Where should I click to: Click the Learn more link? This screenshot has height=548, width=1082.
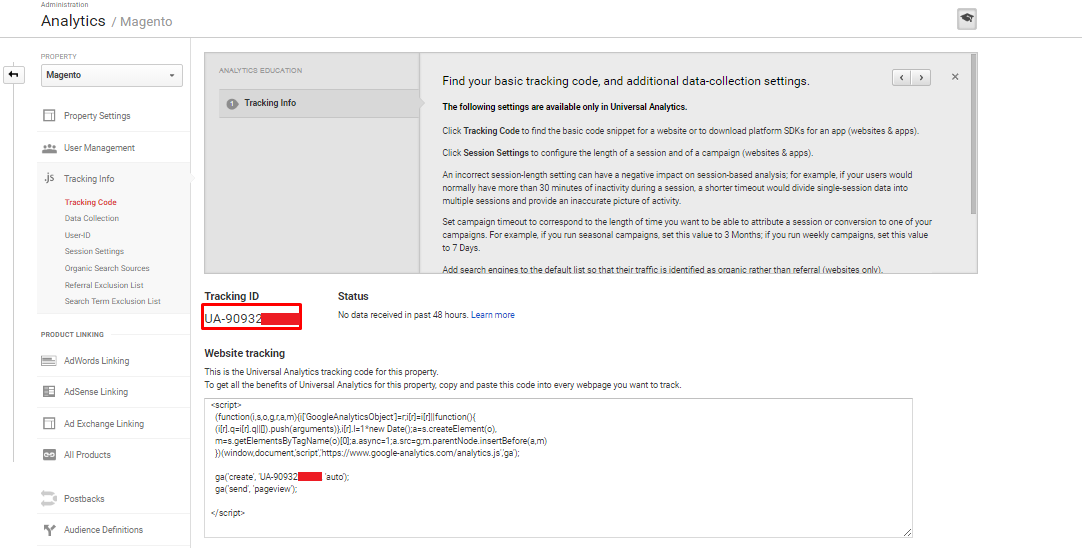[493, 315]
